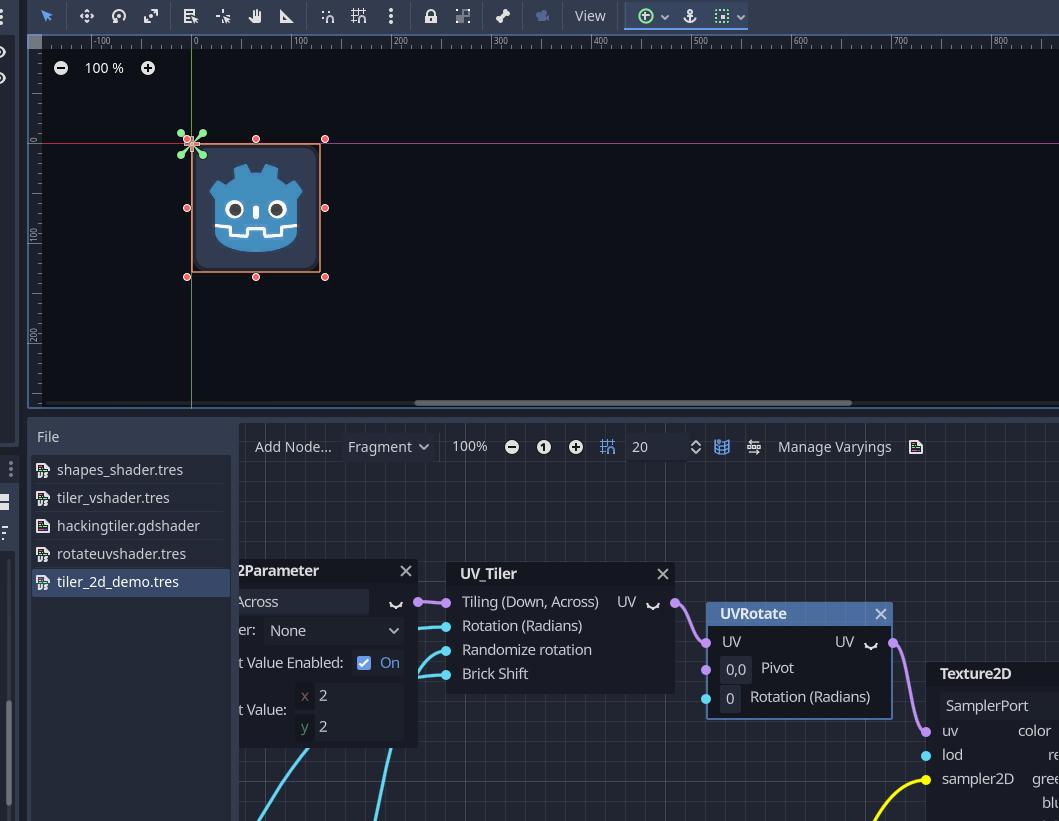Open shapes_shader.tres in the shader list
Image resolution: width=1059 pixels, height=821 pixels.
pyautogui.click(x=131, y=470)
